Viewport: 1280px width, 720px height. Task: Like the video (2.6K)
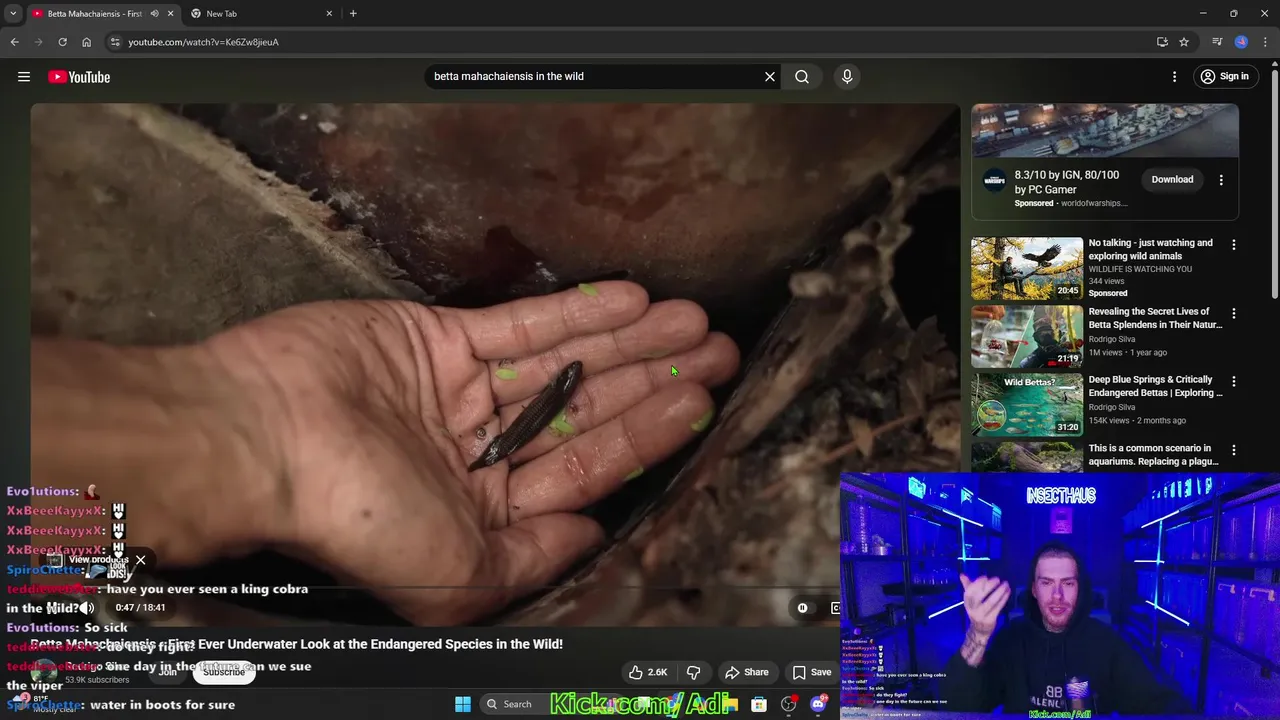pos(647,672)
